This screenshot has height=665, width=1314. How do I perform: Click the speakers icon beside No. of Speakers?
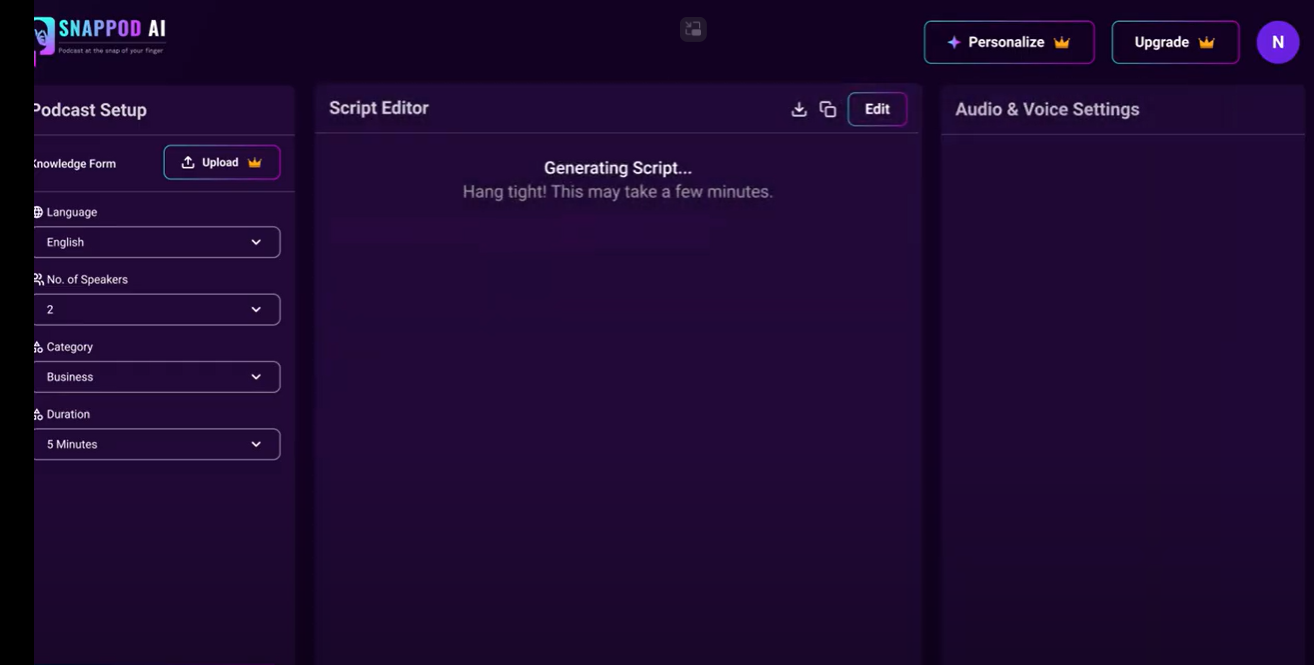pos(37,279)
